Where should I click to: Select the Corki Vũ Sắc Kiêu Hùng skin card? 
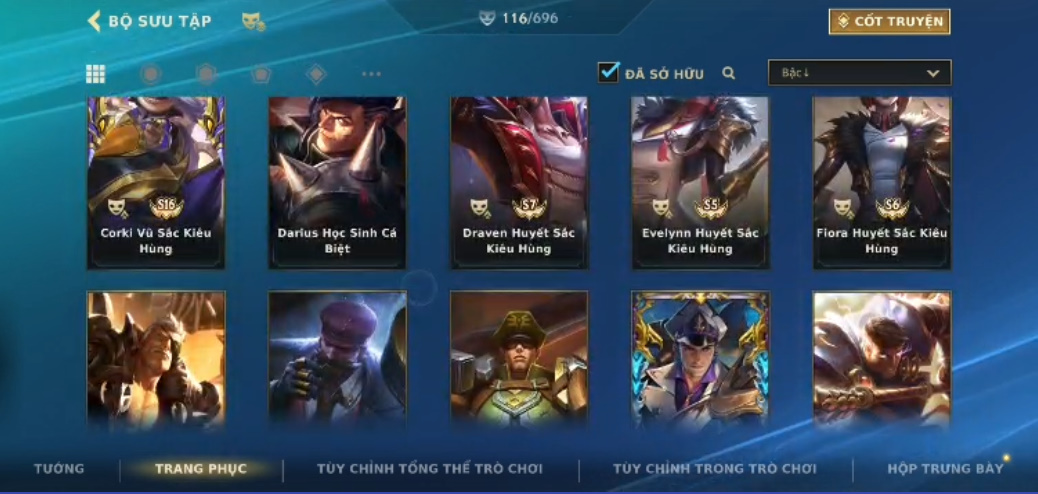tap(156, 183)
